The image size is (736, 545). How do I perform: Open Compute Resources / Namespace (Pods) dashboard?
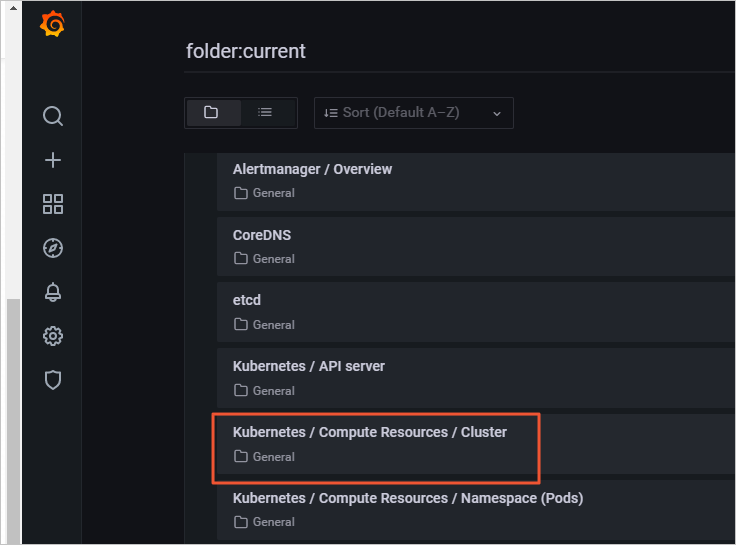coord(407,497)
